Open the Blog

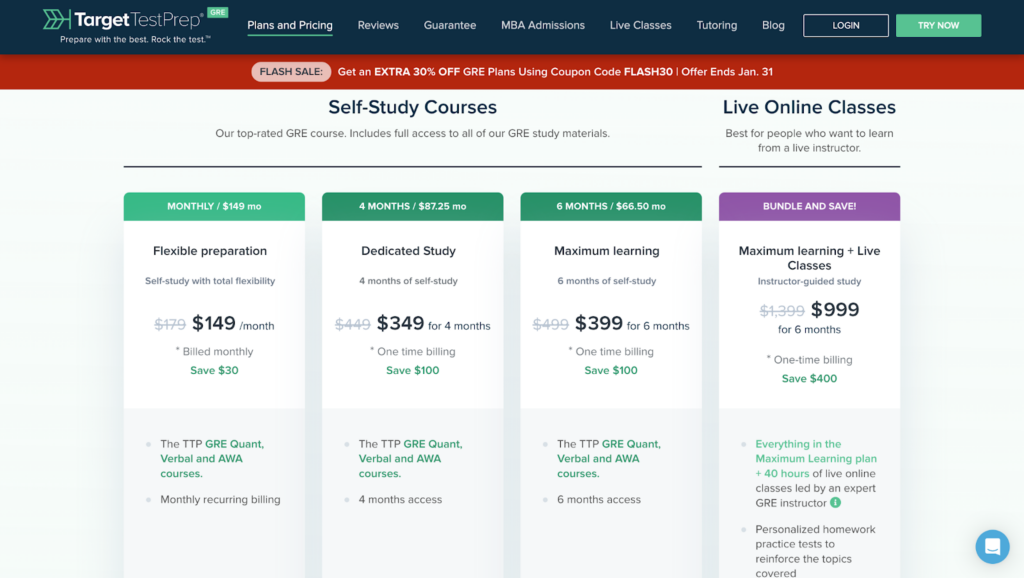[773, 25]
